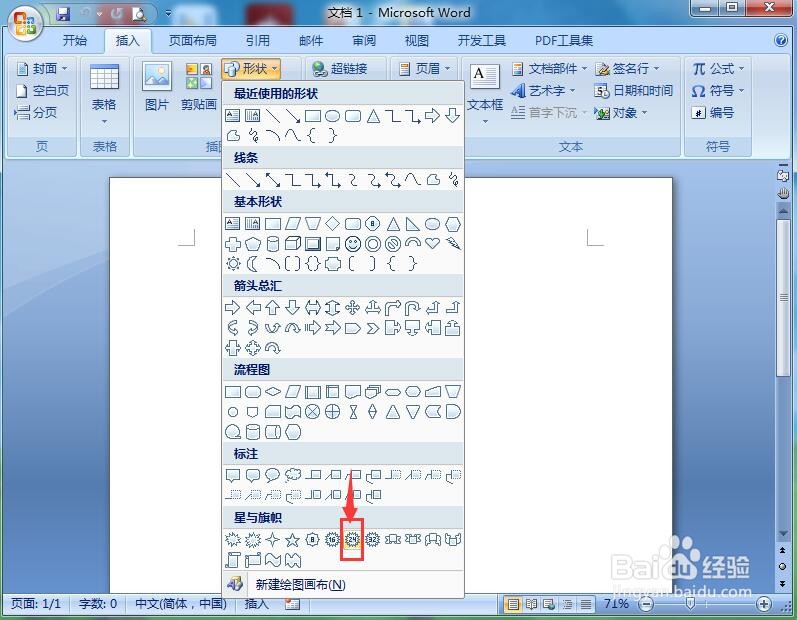Open the Office button menu
This screenshot has width=797, height=620.
click(x=24, y=24)
